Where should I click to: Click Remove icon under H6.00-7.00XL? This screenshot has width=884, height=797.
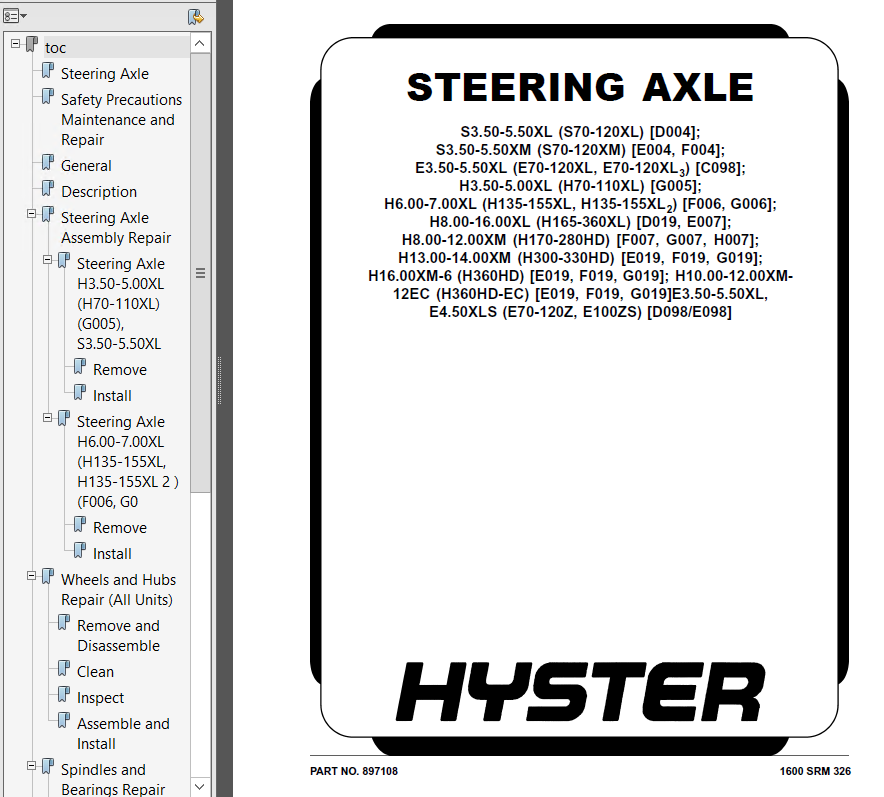click(79, 525)
